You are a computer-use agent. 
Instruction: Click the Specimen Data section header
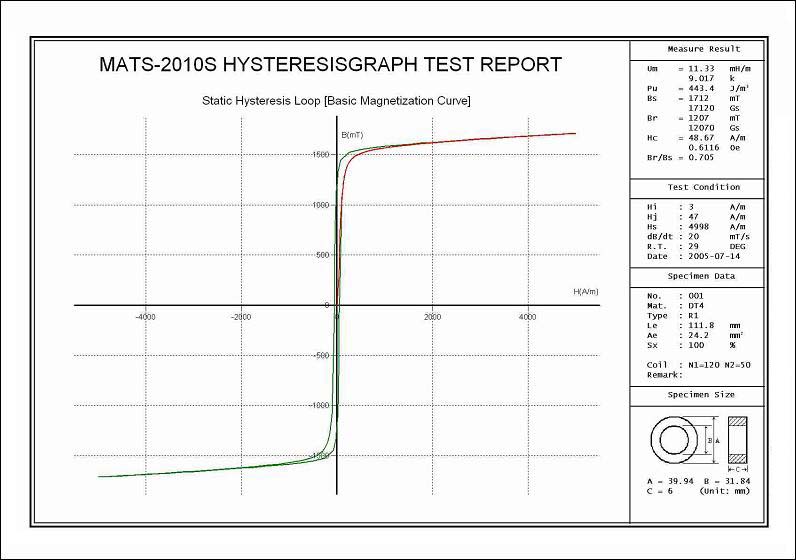703,277
